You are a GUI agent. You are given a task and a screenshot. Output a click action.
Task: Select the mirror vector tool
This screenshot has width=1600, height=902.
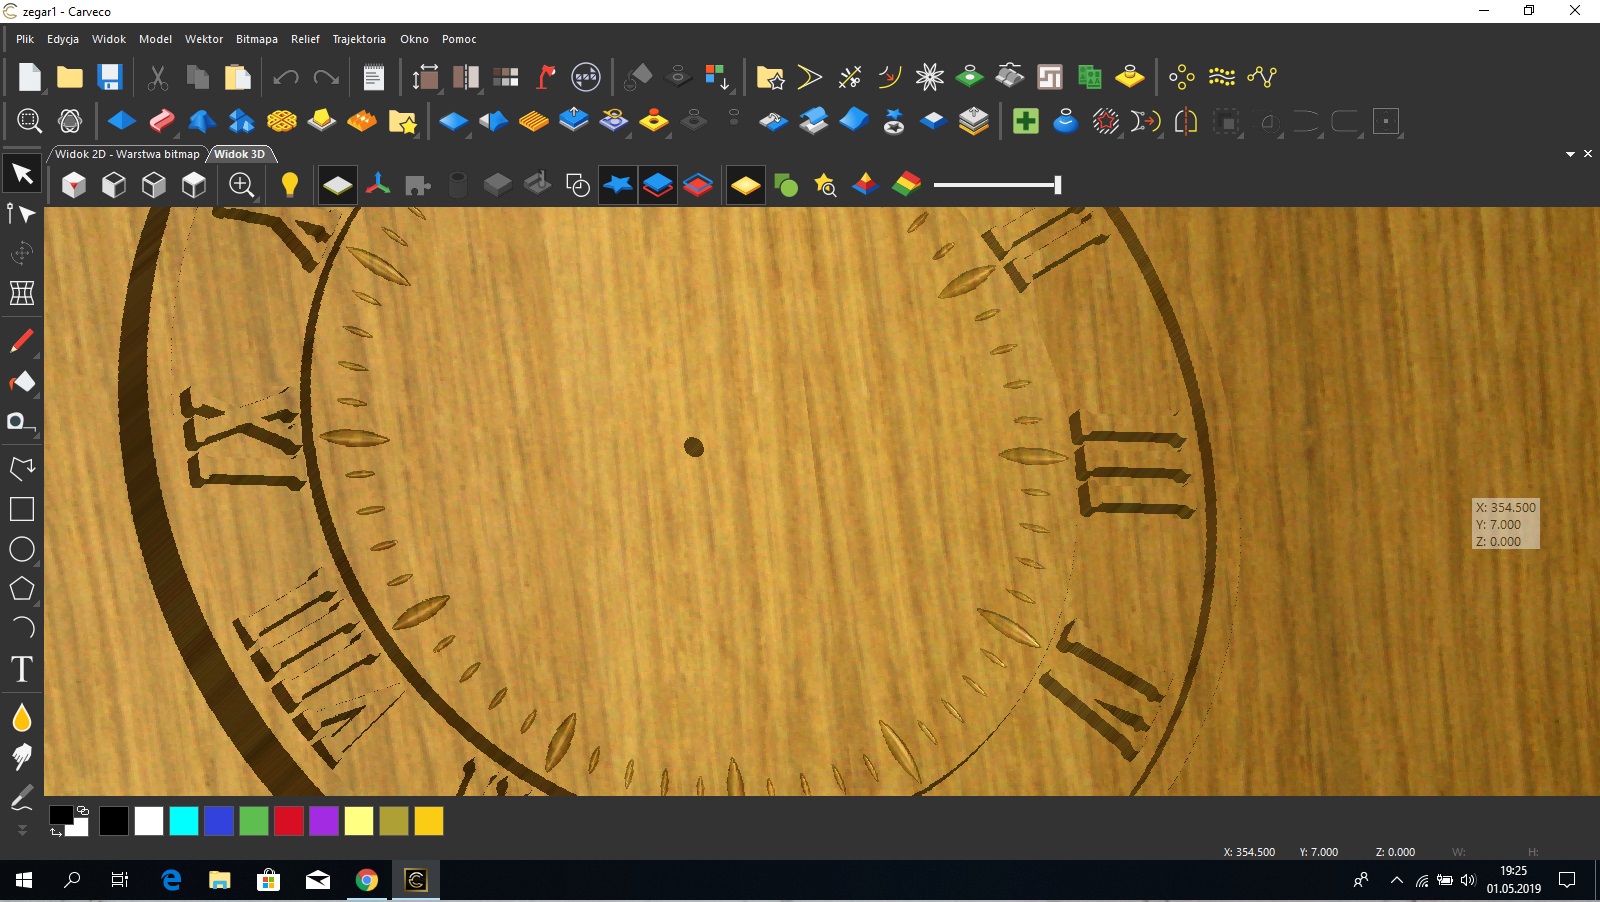click(x=1186, y=121)
